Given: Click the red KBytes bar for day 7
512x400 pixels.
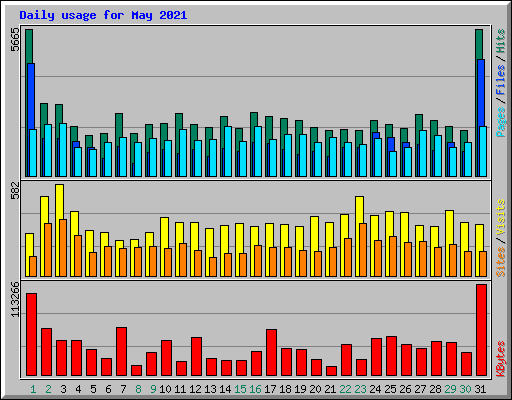Looking at the screenshot, I should 122,352.
